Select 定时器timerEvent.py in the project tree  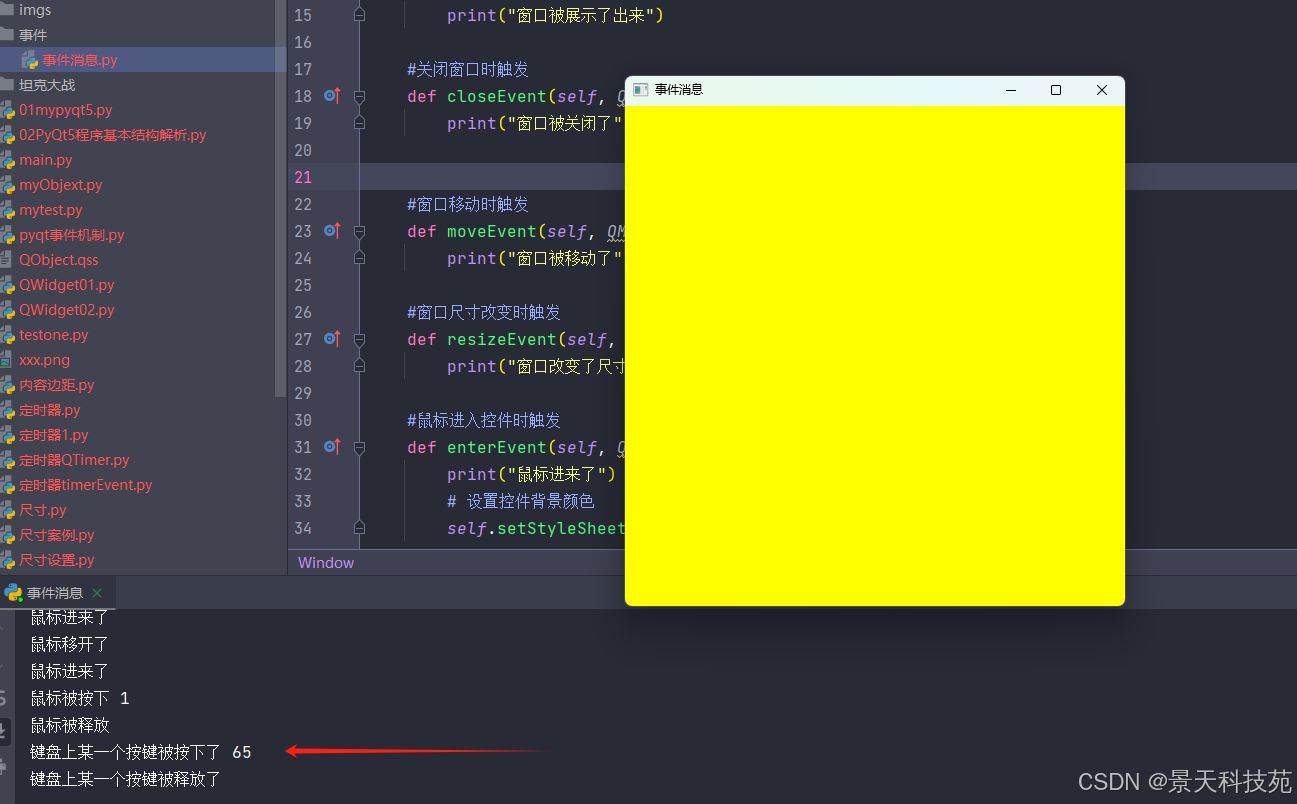pos(85,485)
